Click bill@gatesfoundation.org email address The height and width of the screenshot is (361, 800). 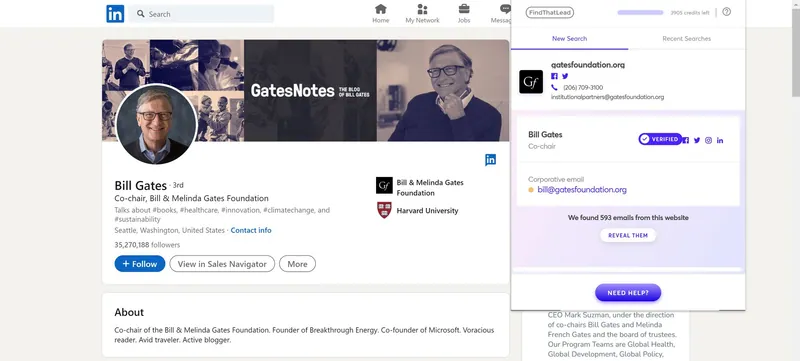pyautogui.click(x=582, y=190)
